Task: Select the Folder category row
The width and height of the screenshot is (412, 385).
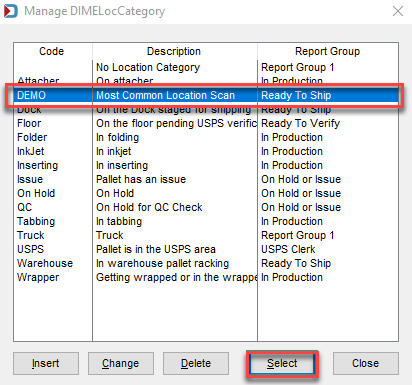Action: coord(206,137)
